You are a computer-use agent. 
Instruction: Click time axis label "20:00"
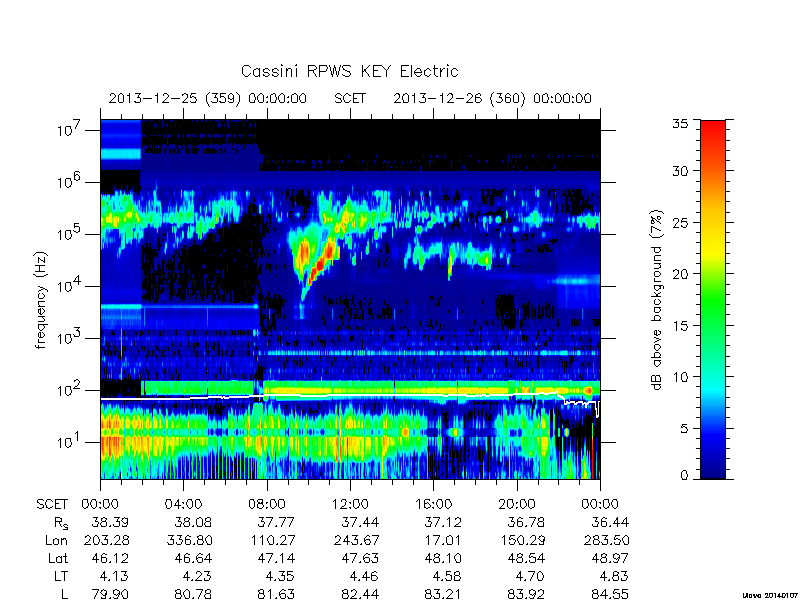point(517,504)
